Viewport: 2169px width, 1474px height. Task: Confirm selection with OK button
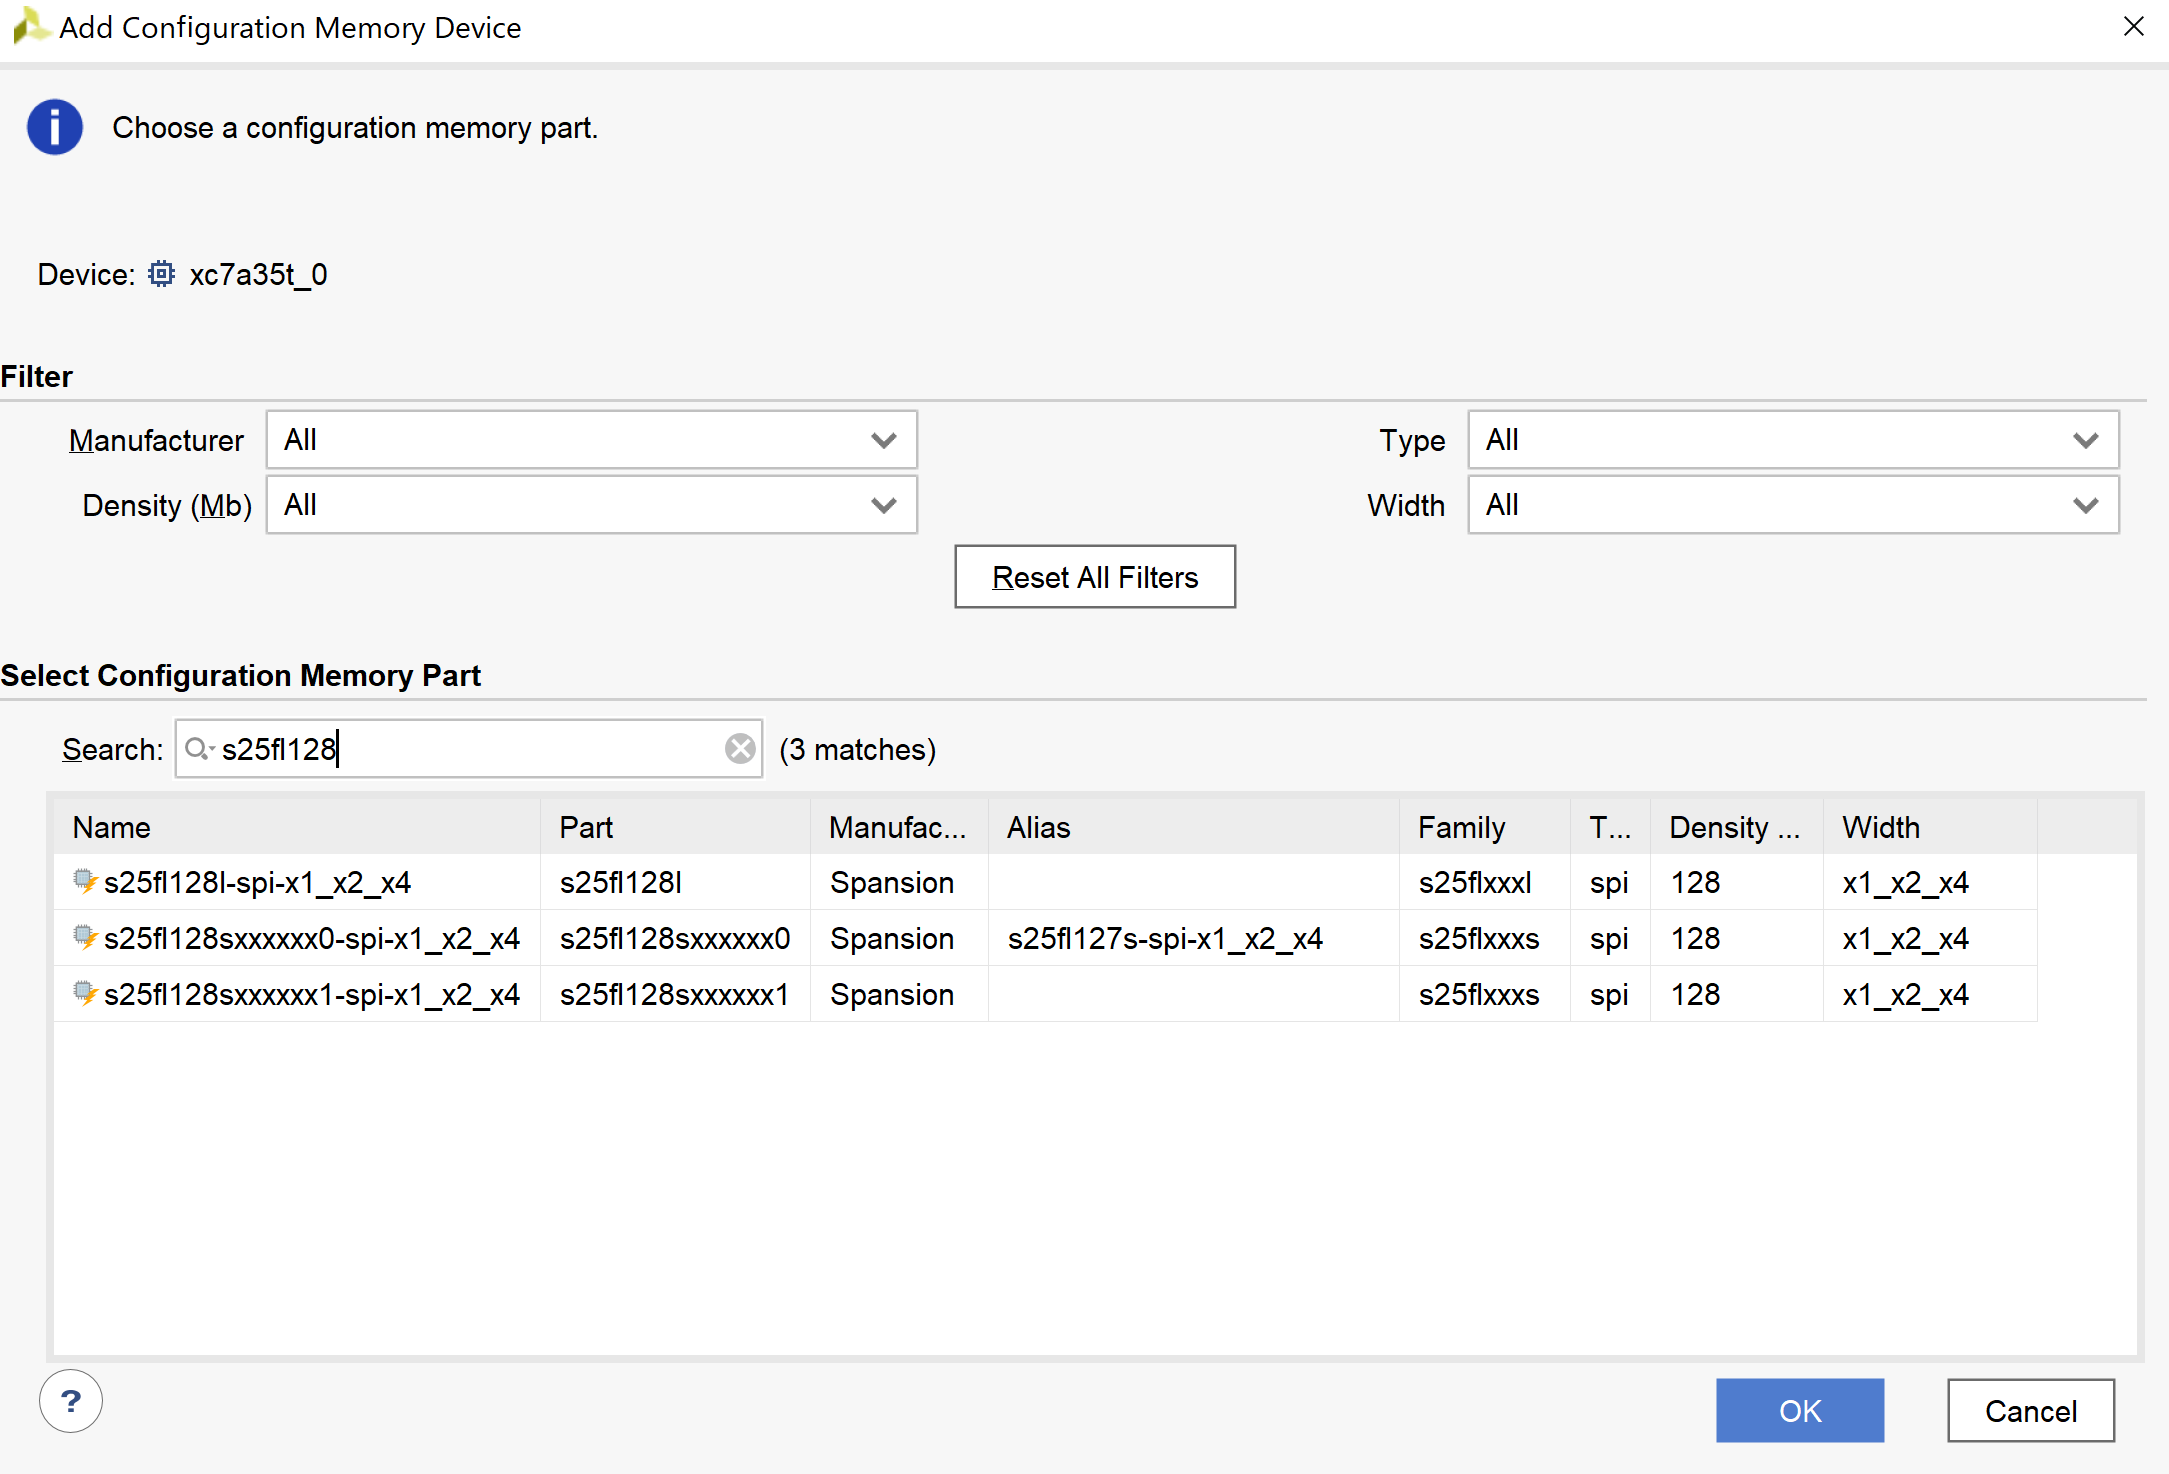[x=1799, y=1410]
